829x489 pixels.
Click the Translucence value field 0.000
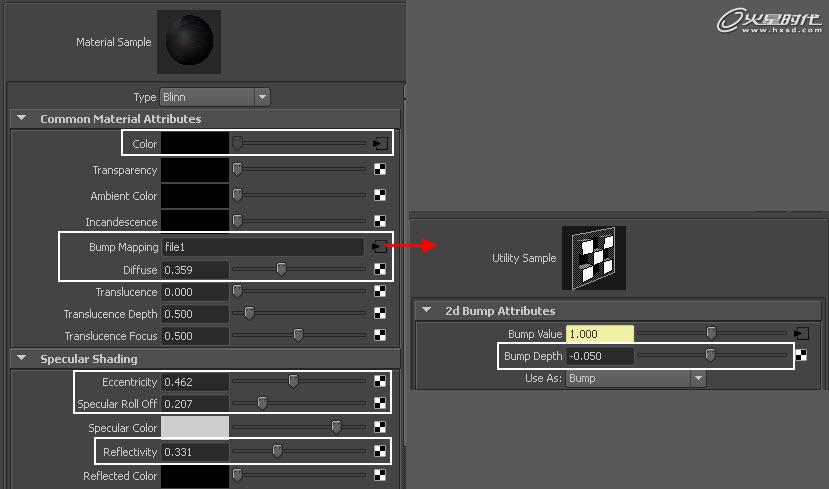195,292
